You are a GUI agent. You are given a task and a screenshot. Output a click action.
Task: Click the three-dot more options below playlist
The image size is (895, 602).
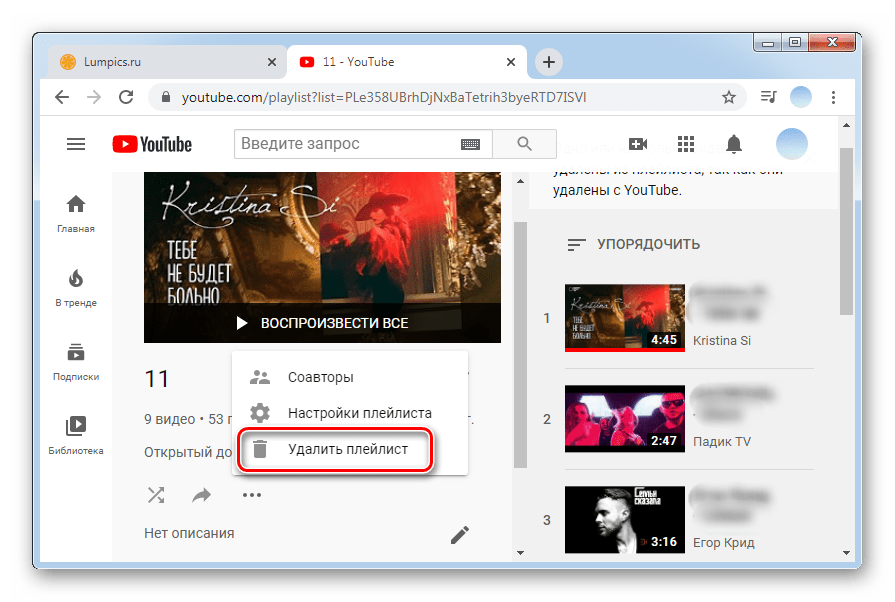[x=252, y=495]
